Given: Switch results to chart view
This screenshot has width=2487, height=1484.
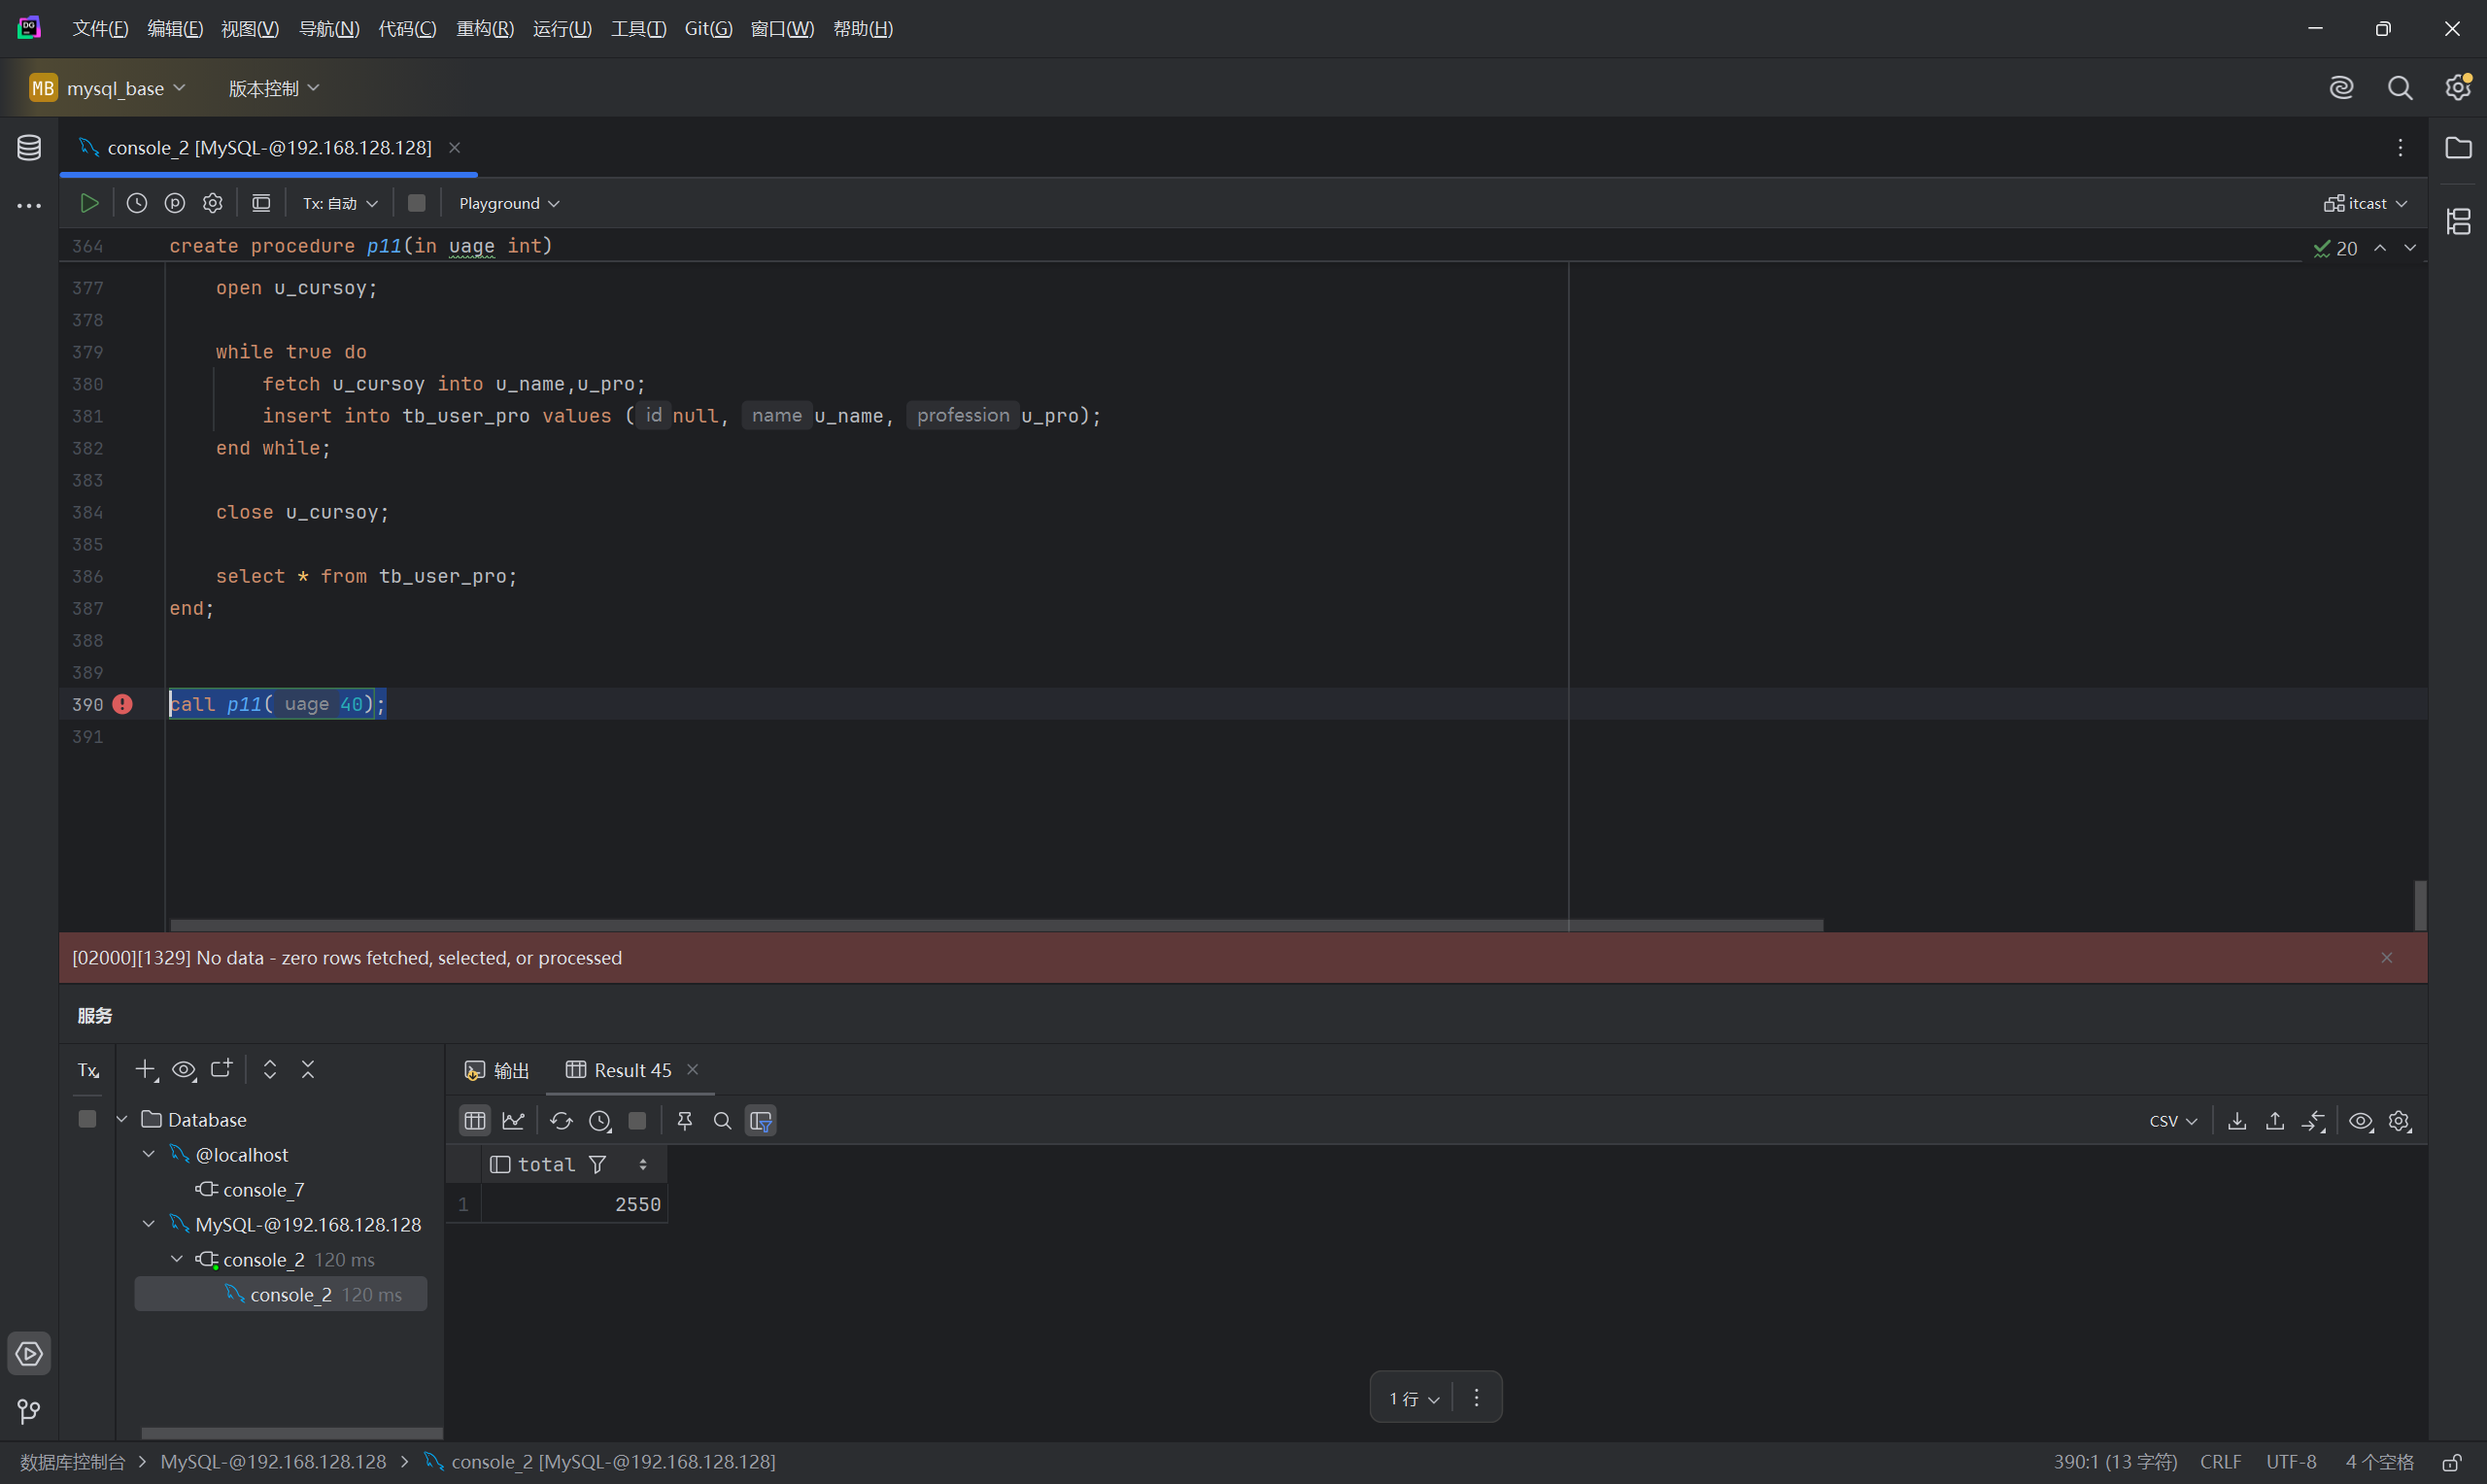Looking at the screenshot, I should pyautogui.click(x=513, y=1121).
